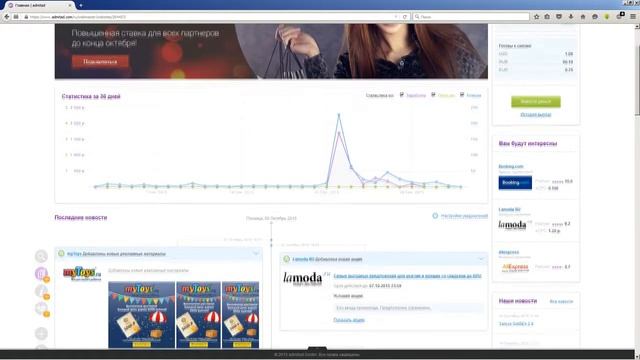
Task: Go to browser home page icon
Action: coord(583,17)
